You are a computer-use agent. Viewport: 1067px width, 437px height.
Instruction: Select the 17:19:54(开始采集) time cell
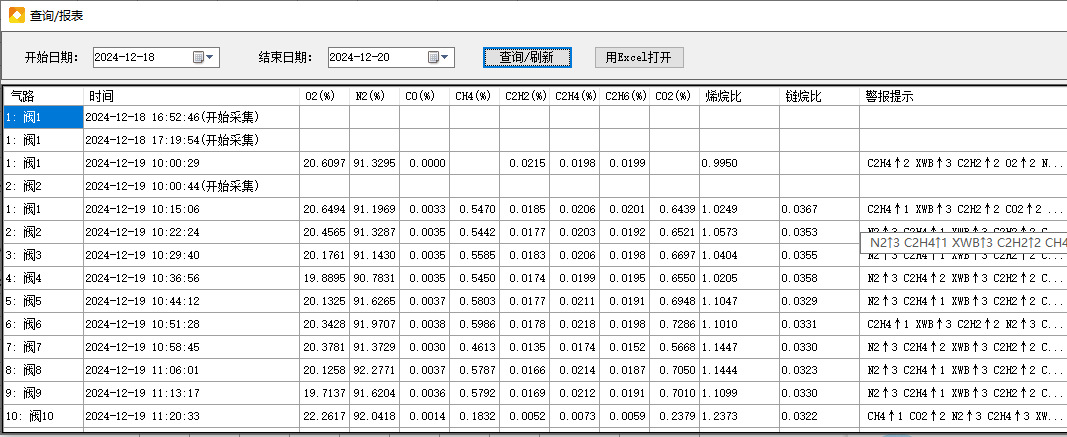coord(192,140)
